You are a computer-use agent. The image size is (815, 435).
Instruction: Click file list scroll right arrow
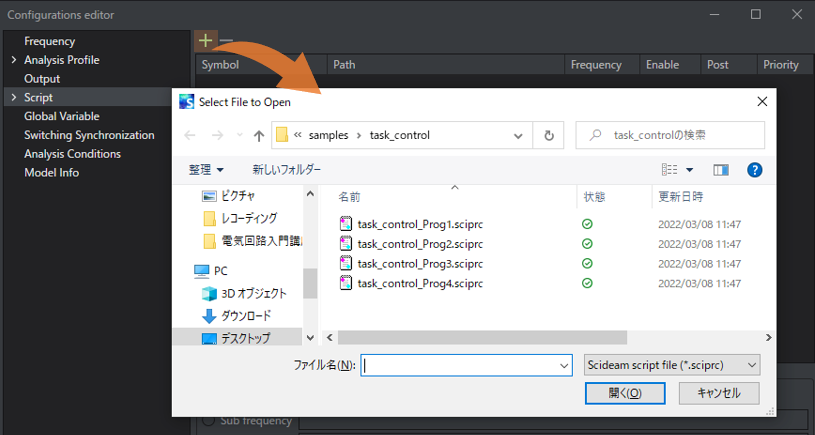coord(768,337)
